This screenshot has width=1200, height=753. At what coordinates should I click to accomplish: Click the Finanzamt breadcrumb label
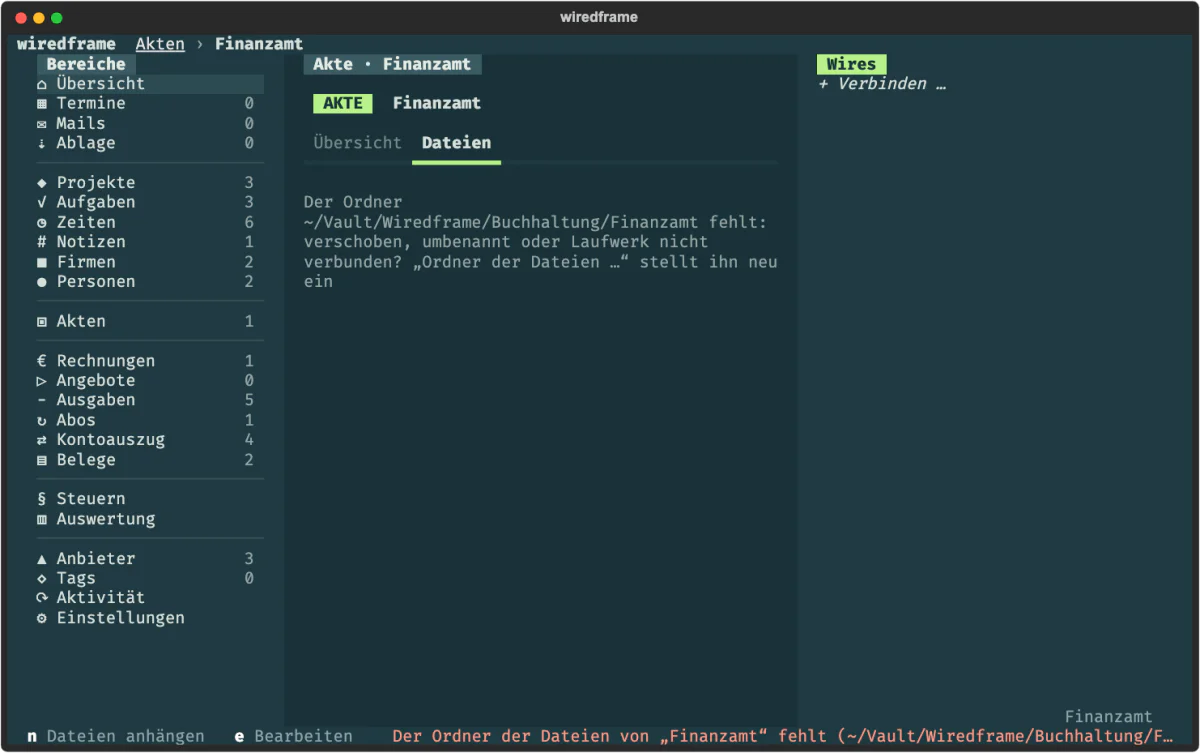[259, 44]
